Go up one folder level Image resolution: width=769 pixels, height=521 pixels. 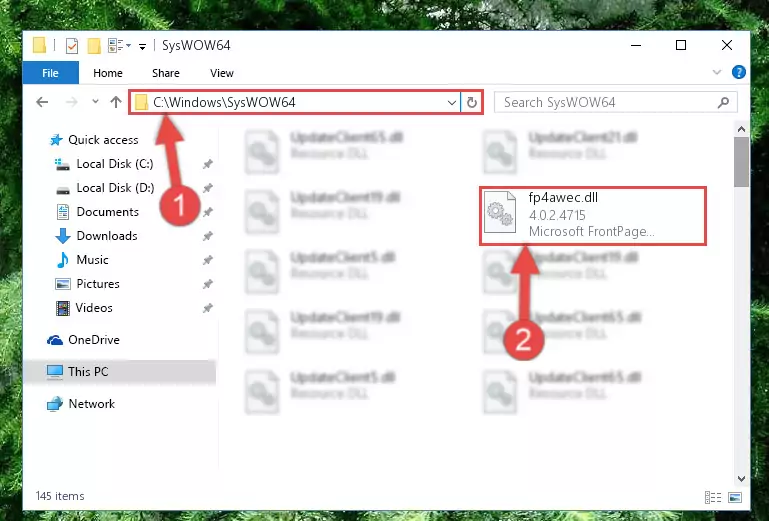116,102
